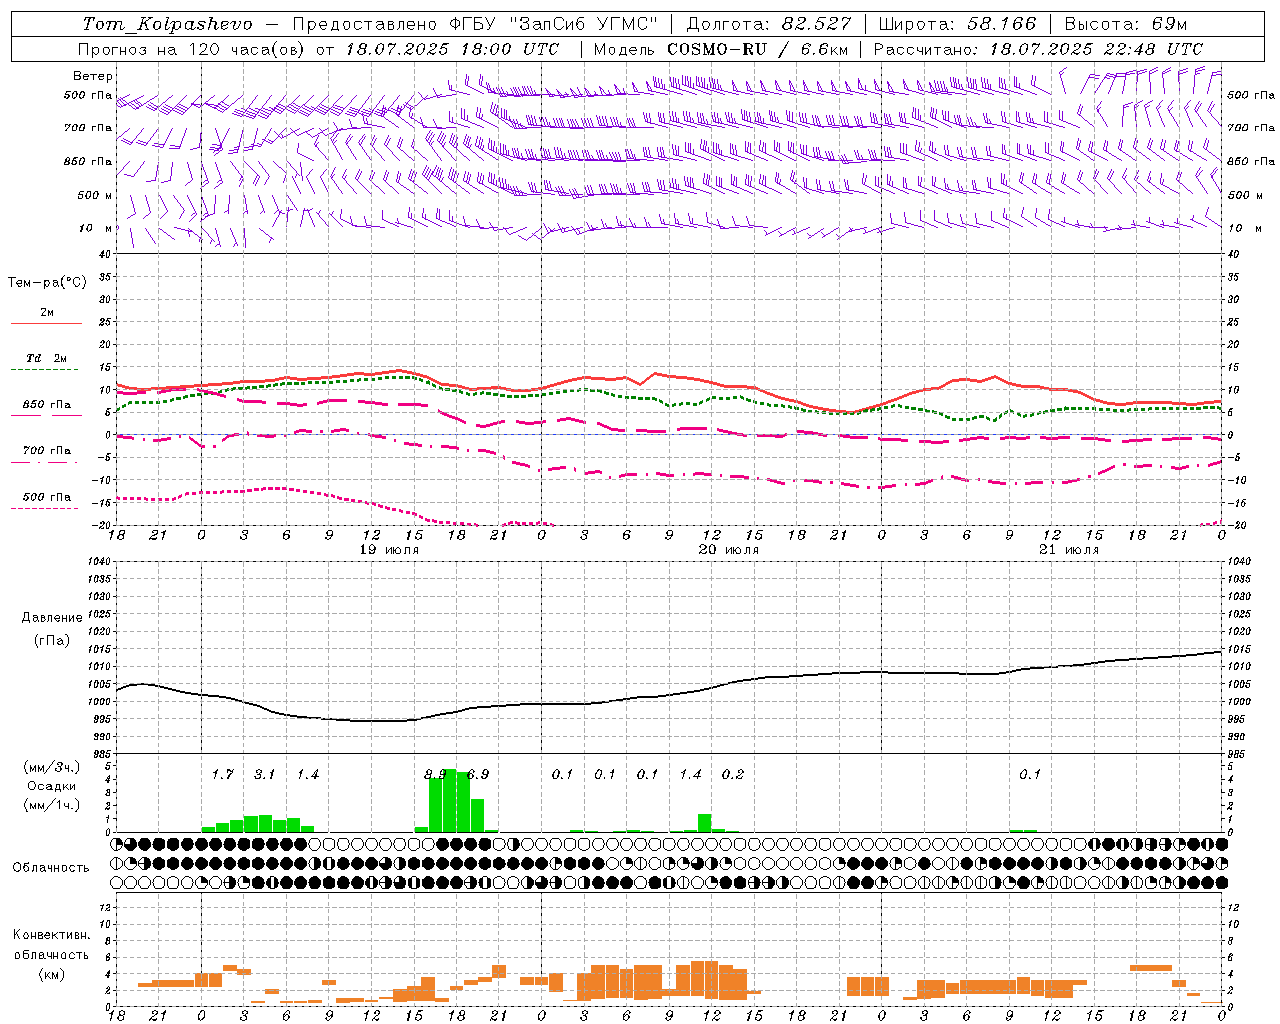
Task: Click the '21 июля' date label
Action: [x=1068, y=550]
